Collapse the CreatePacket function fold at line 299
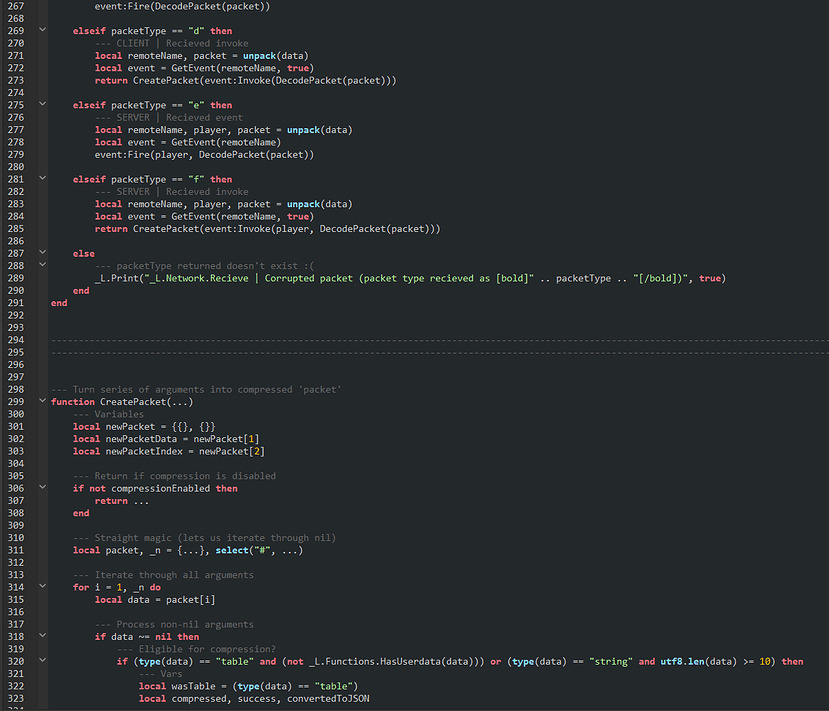 (x=43, y=400)
